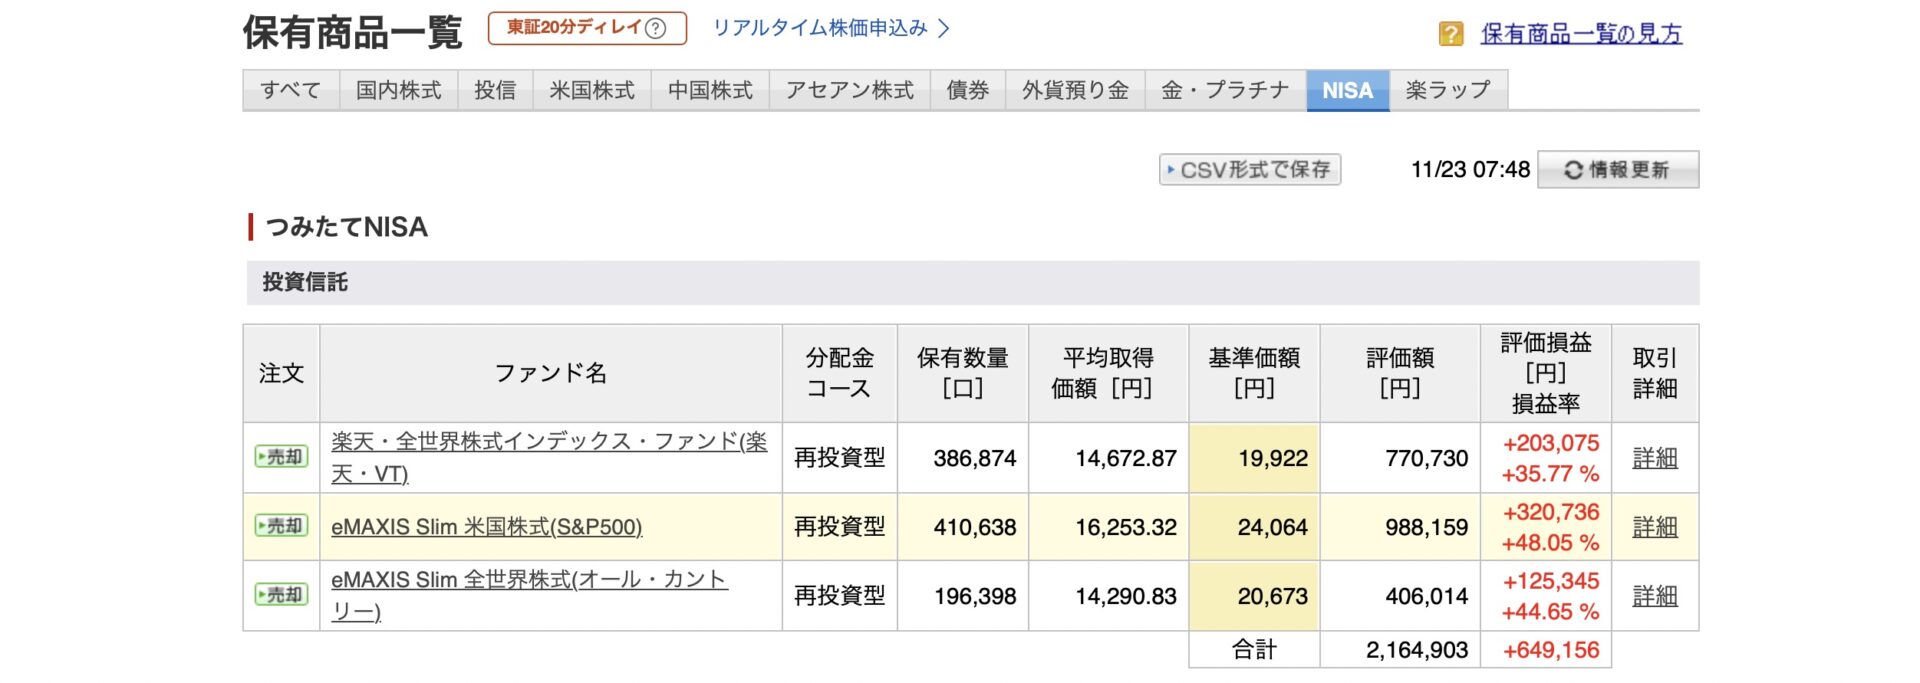1920x683 pixels.
Task: Open リアルタイム株価申込み link
Action: pos(820,28)
